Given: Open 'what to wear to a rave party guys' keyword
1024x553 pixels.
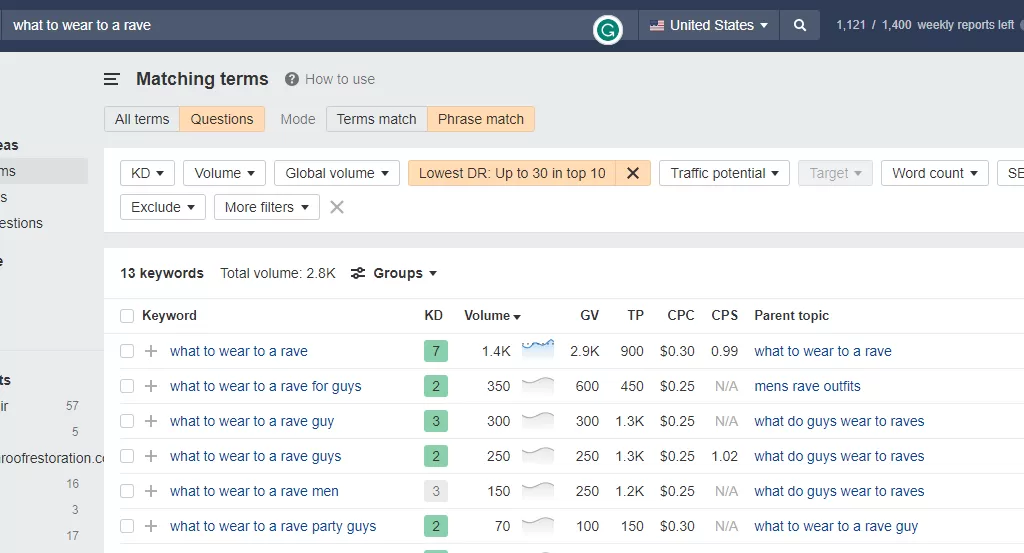Looking at the screenshot, I should 273,526.
